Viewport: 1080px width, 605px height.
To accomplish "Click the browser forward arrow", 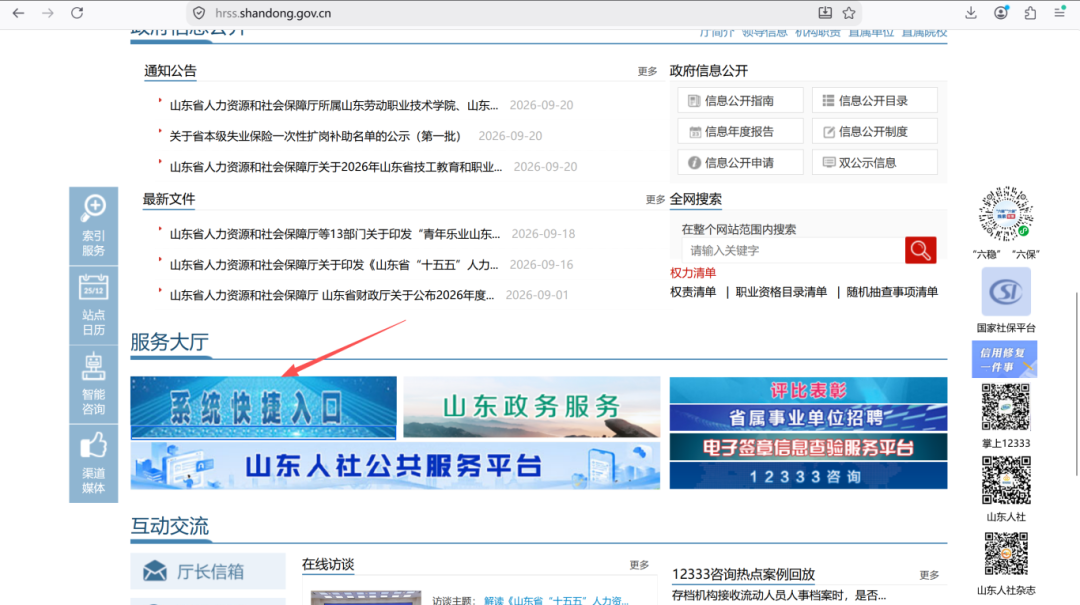I will (48, 13).
